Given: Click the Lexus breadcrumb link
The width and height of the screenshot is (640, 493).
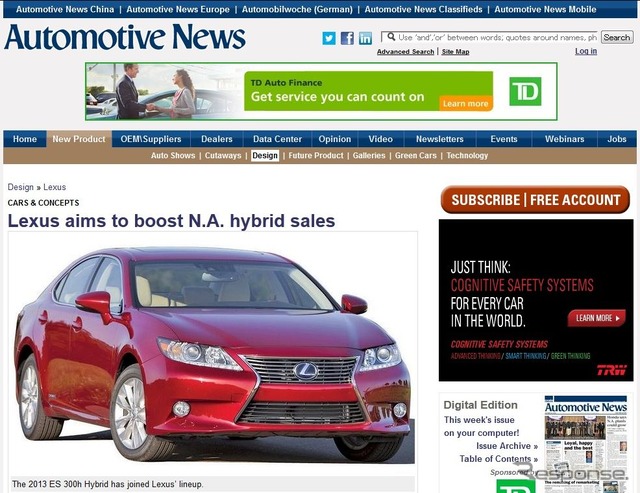Looking at the screenshot, I should pyautogui.click(x=55, y=187).
